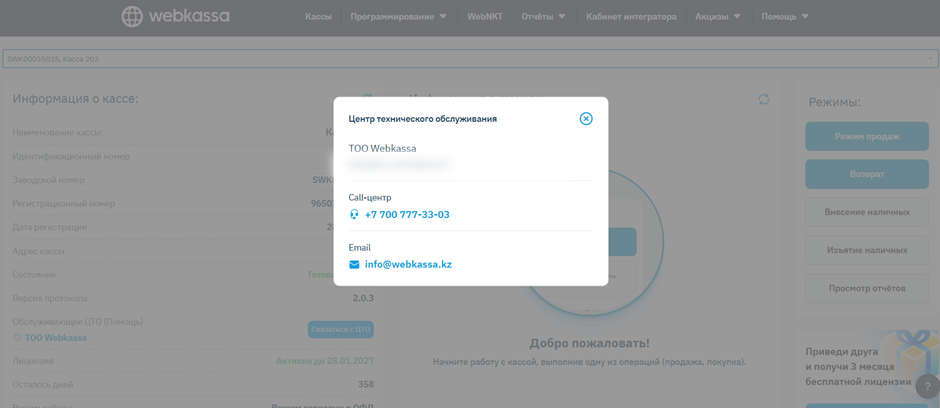Open Кабинет интегратора page
The height and width of the screenshot is (408, 940).
point(631,17)
